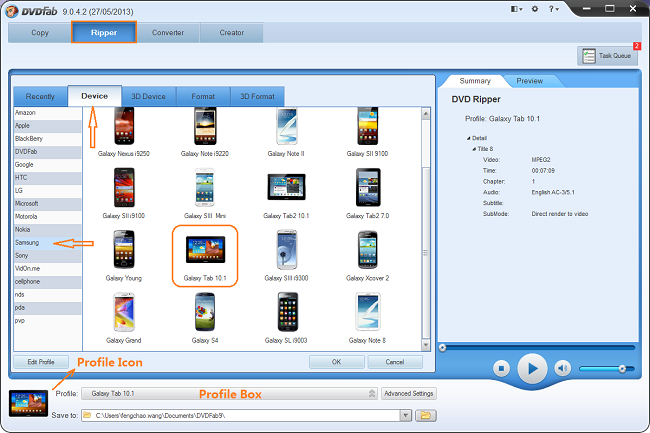
Task: Select Microsoft in the brand list
Action: [x=48, y=203]
